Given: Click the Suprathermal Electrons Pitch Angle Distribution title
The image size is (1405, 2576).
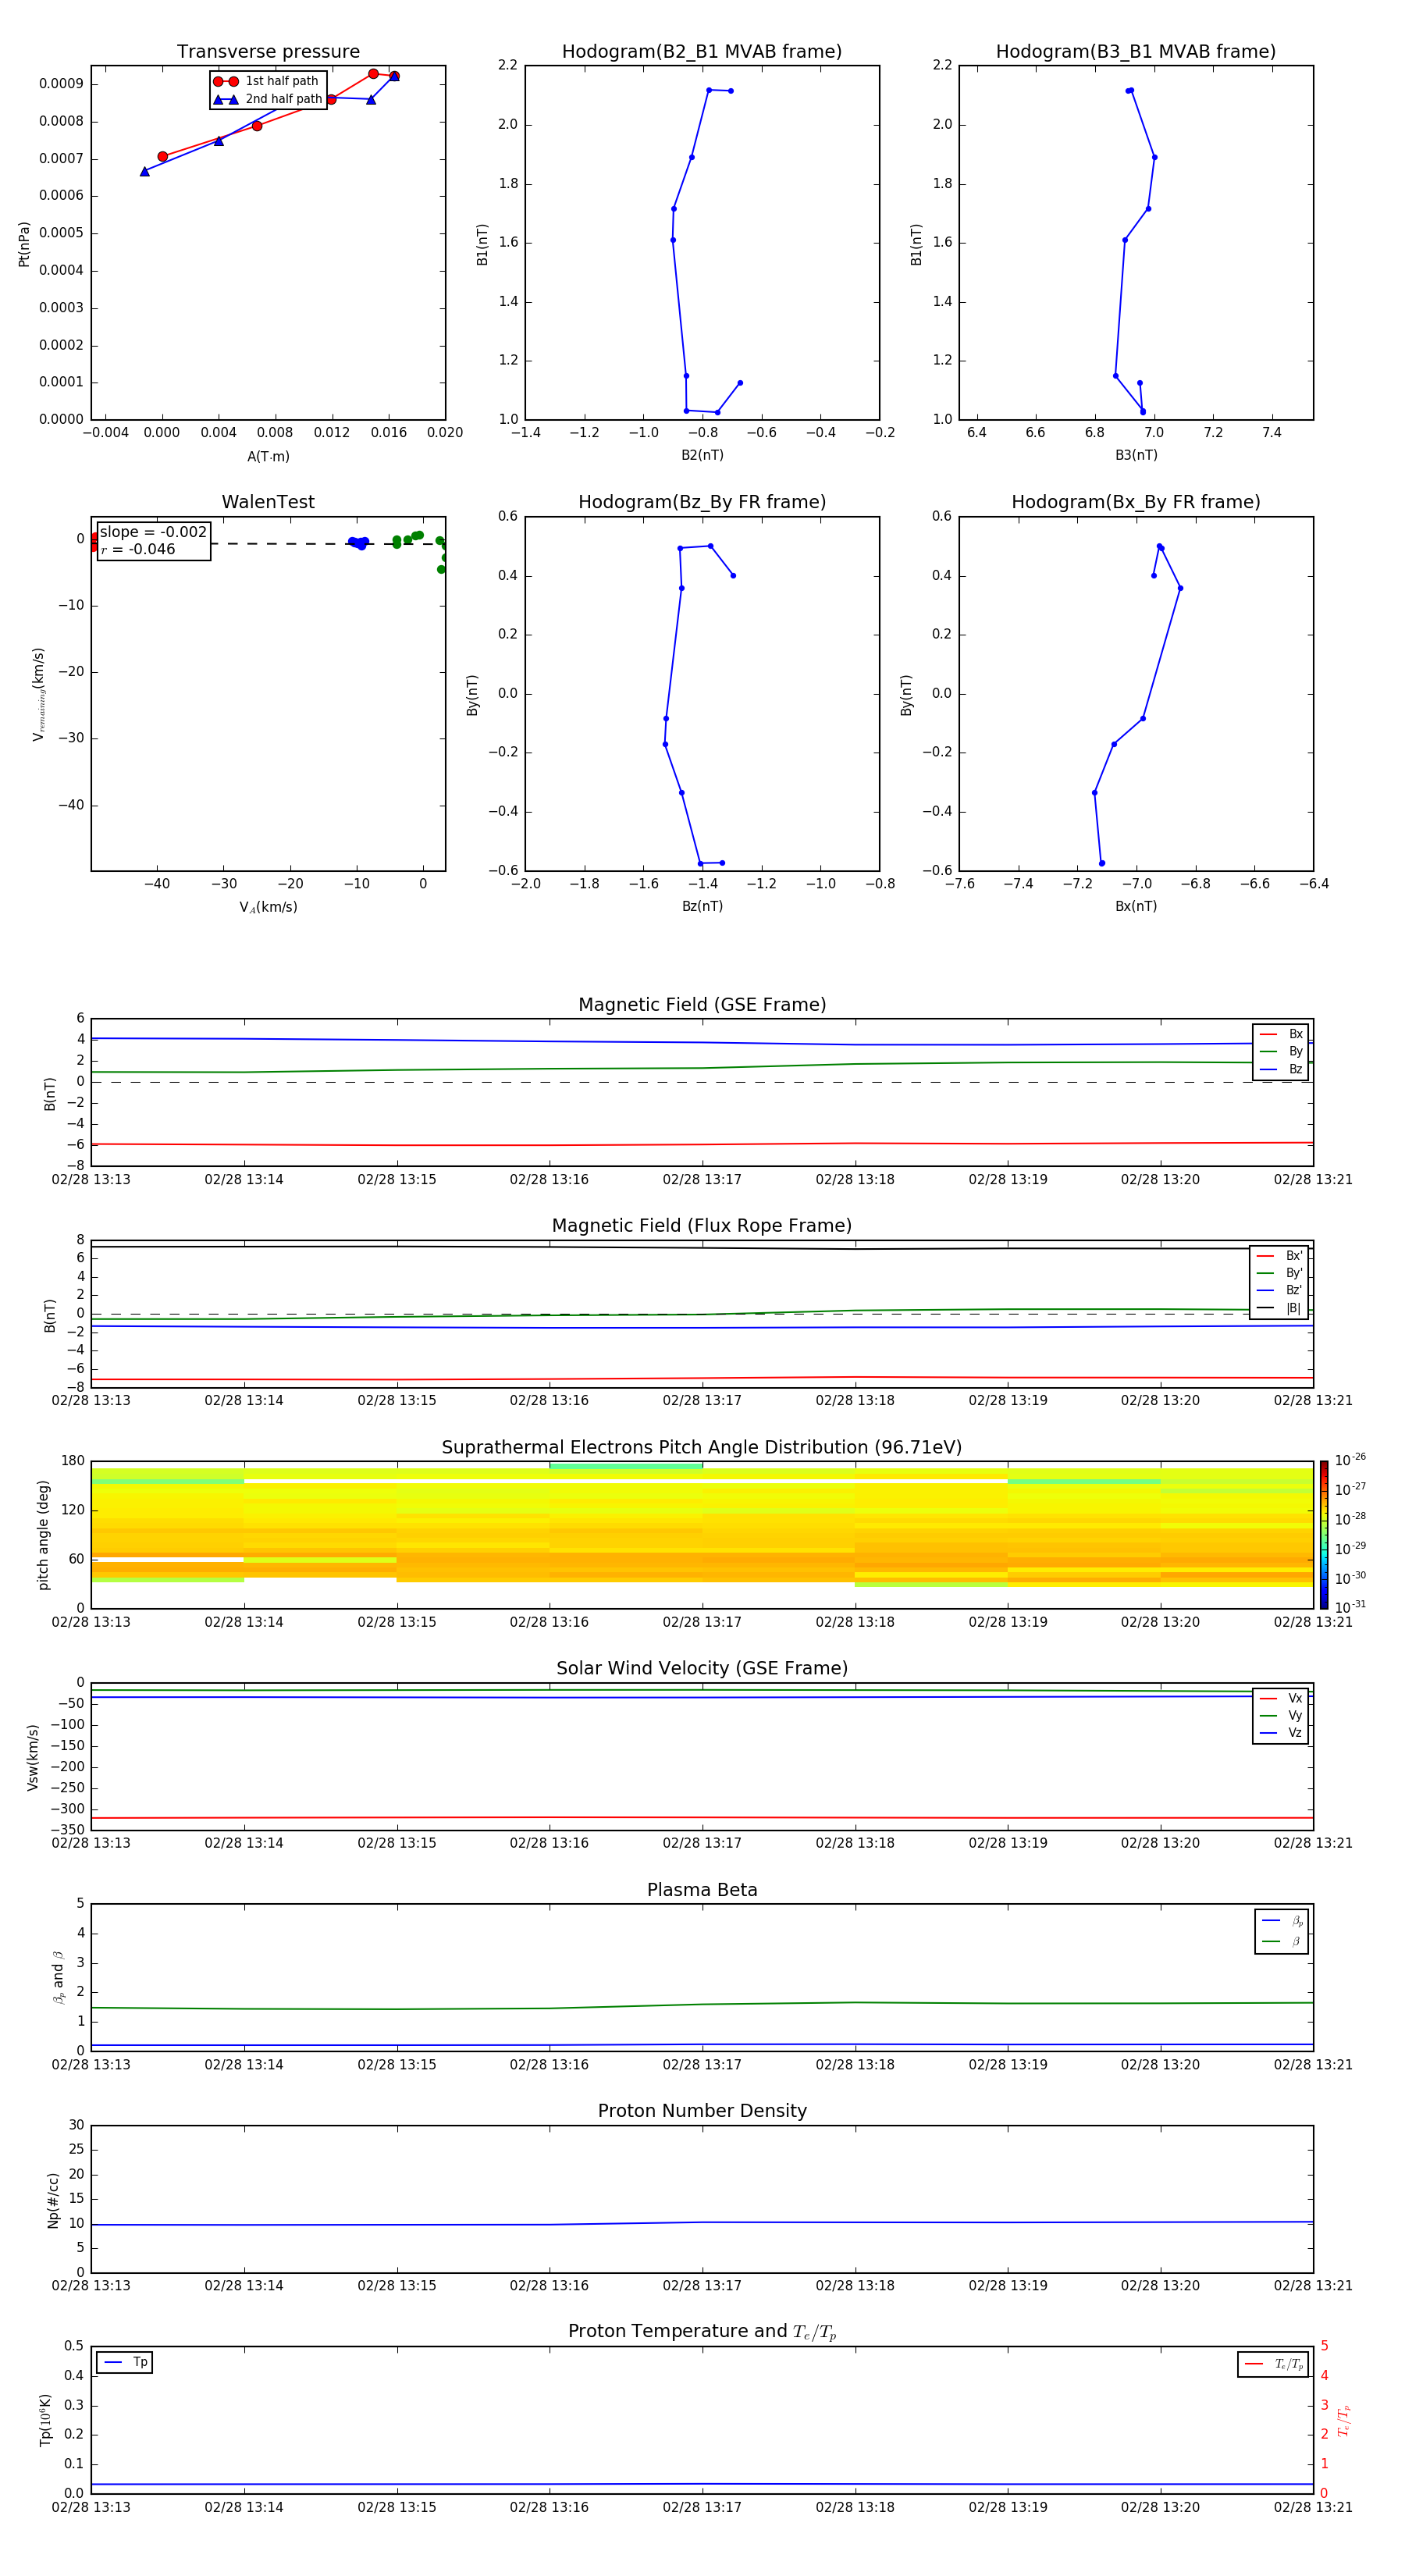Looking at the screenshot, I should tap(702, 1448).
